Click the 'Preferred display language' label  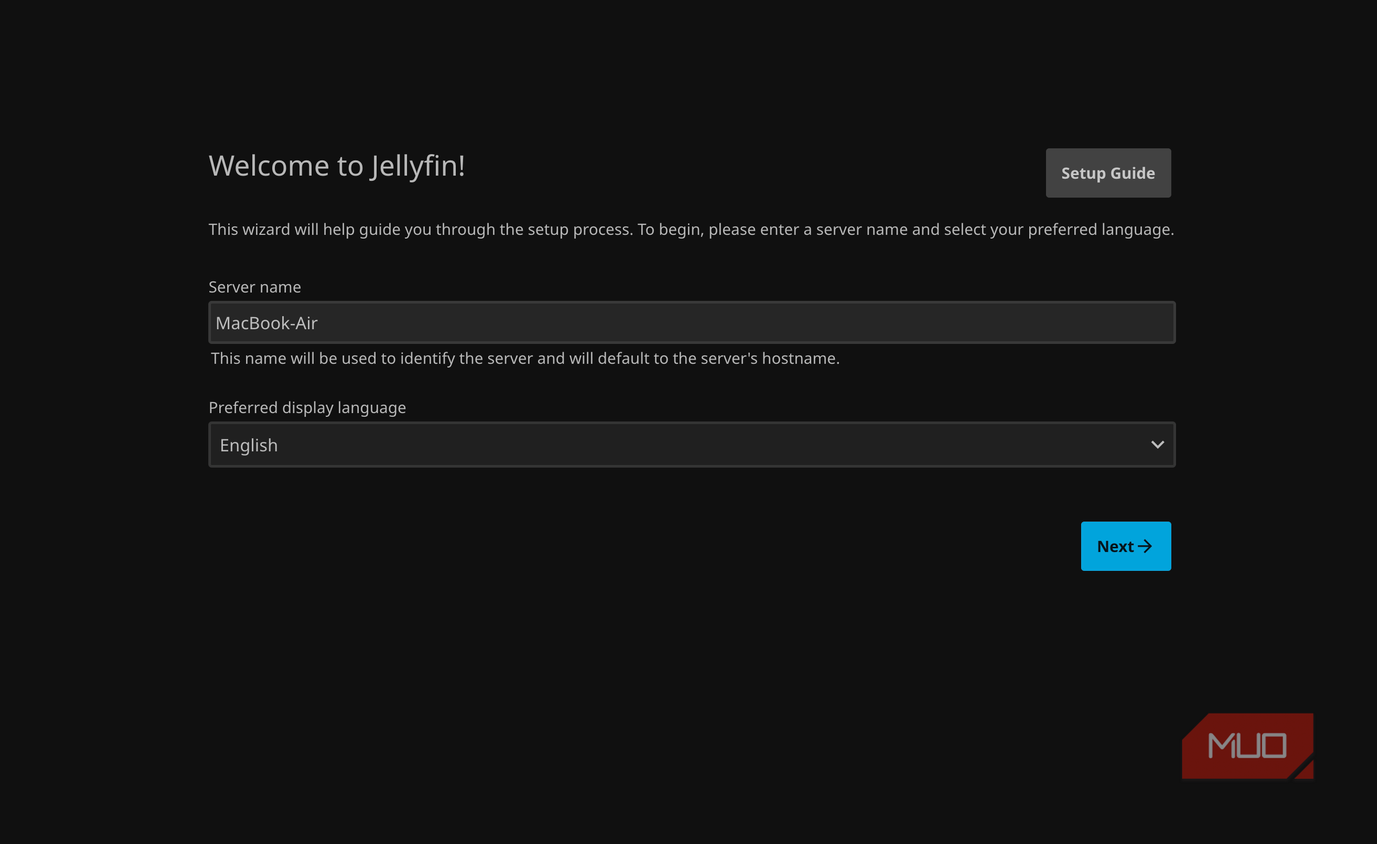pyautogui.click(x=307, y=408)
